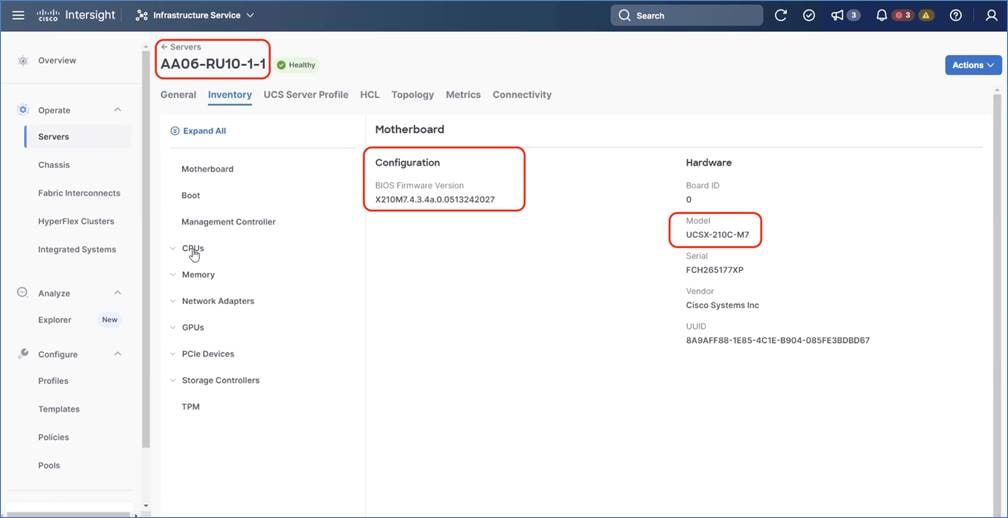Viewport: 1008px width, 518px height.
Task: Click the yellow warning alarms badge
Action: 926,15
